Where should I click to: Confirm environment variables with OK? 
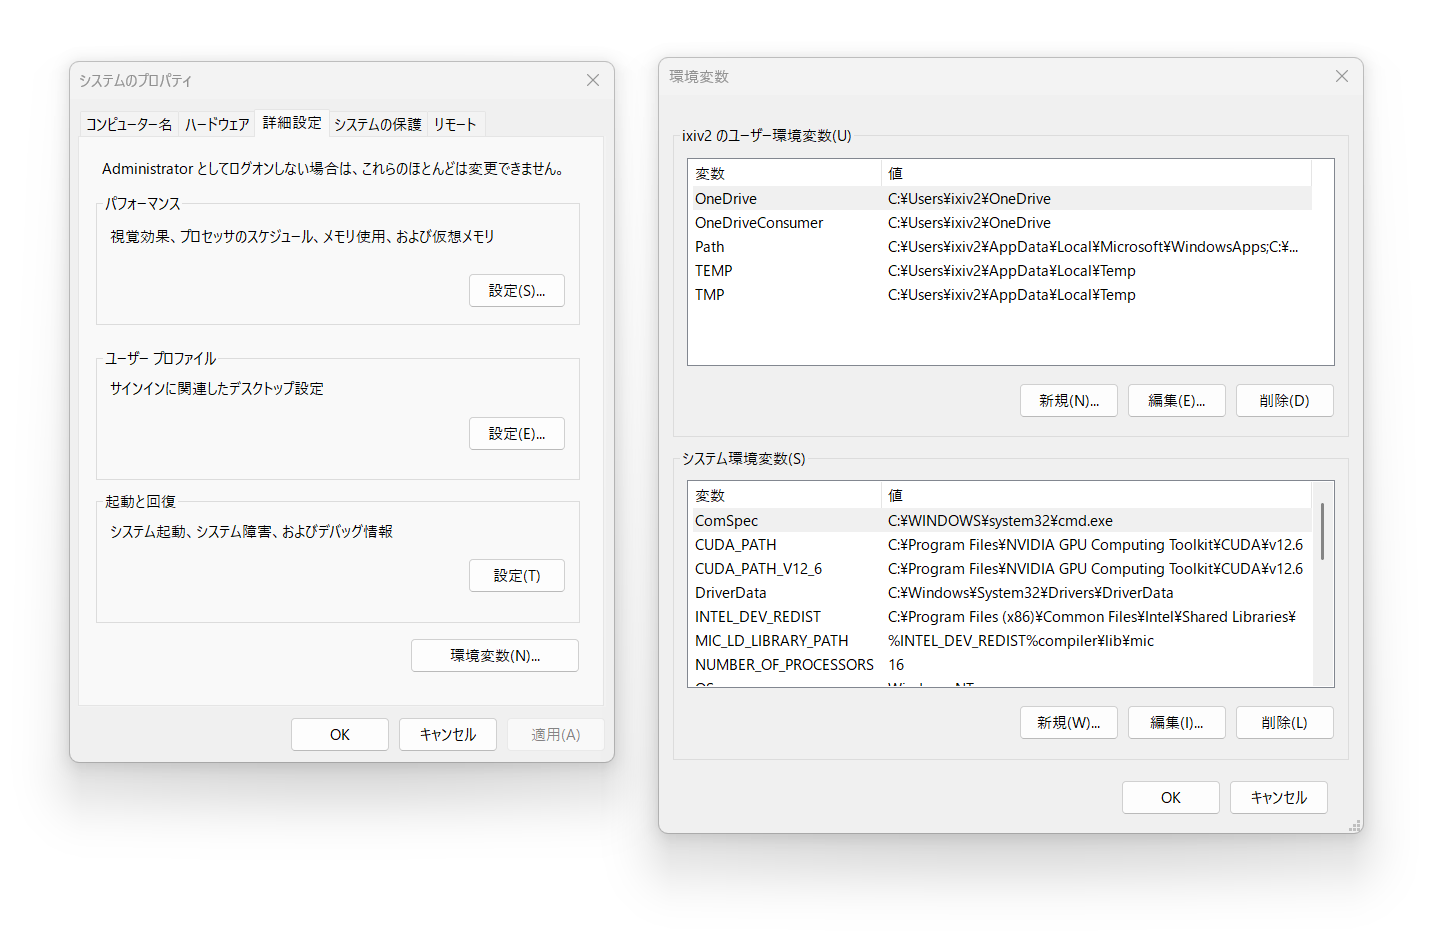pyautogui.click(x=1170, y=797)
